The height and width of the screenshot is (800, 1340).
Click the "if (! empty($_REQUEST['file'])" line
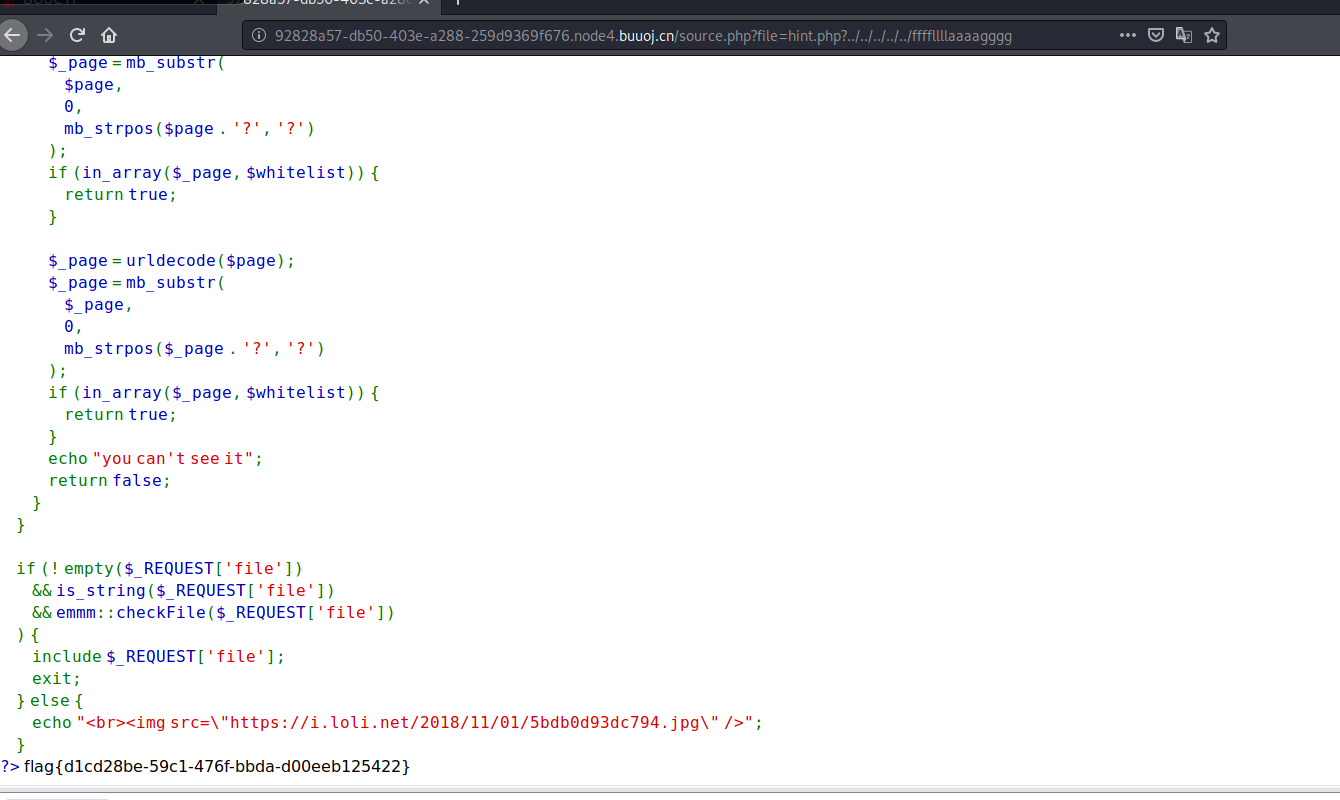[x=159, y=569]
